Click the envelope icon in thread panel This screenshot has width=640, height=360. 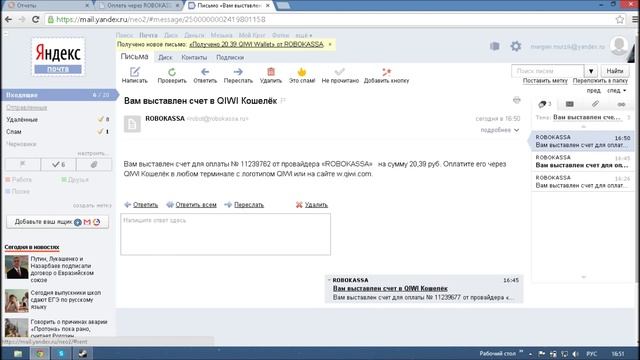pos(569,104)
